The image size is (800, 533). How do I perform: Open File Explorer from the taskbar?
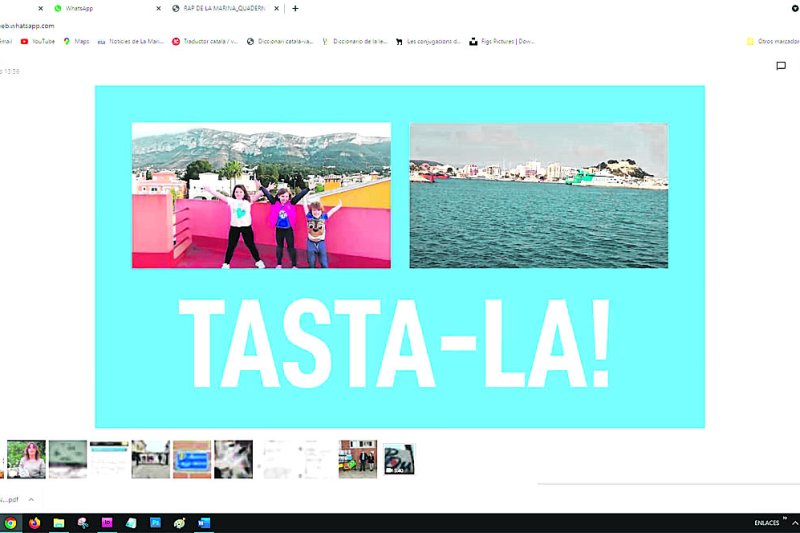pyautogui.click(x=59, y=522)
